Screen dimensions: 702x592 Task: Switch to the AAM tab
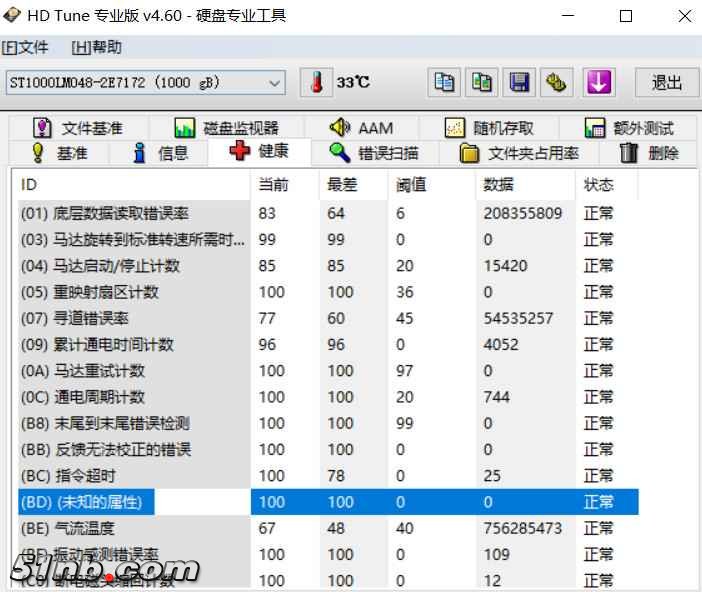(362, 128)
